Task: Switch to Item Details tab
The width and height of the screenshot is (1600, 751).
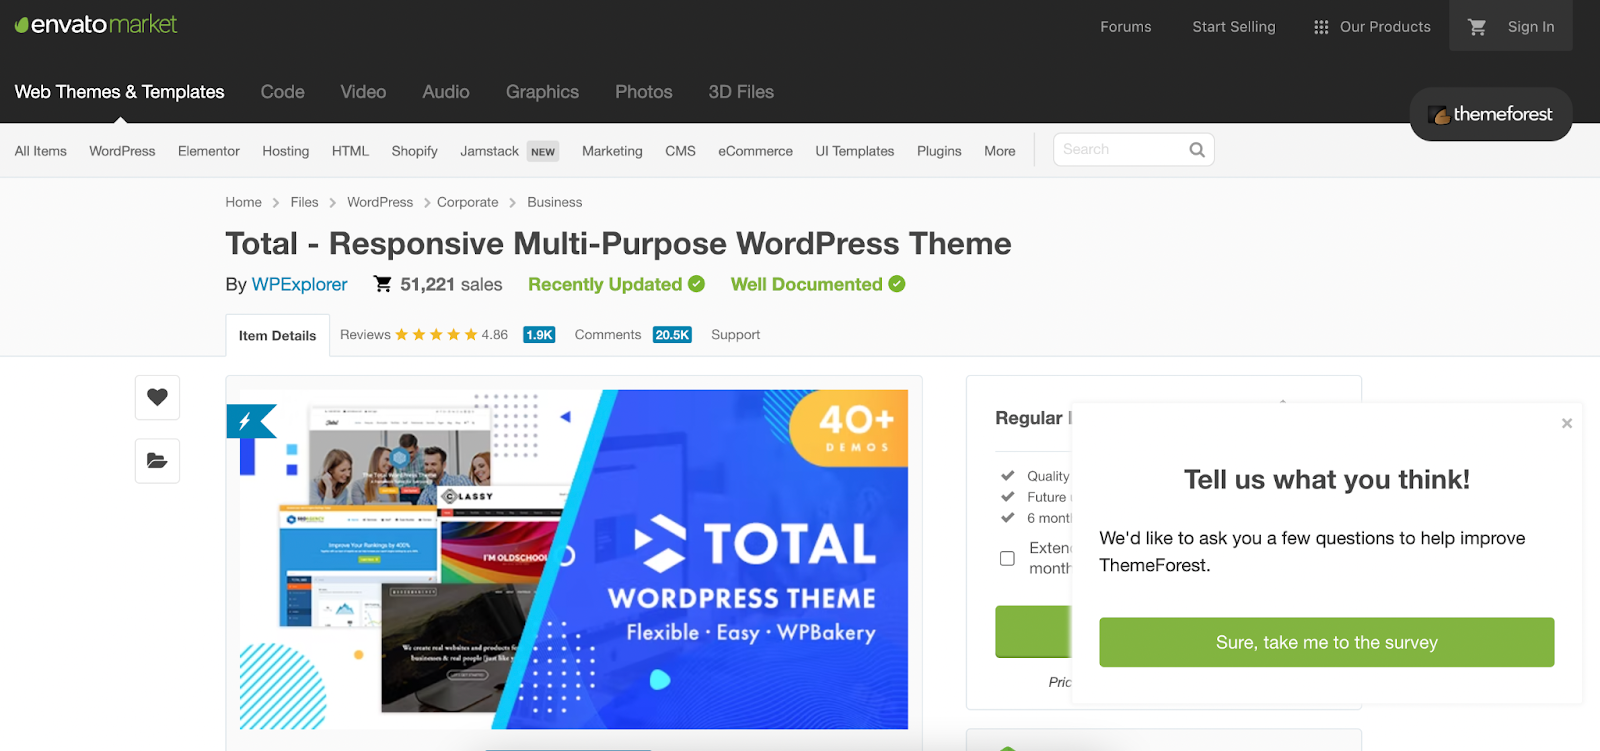Action: click(x=277, y=336)
